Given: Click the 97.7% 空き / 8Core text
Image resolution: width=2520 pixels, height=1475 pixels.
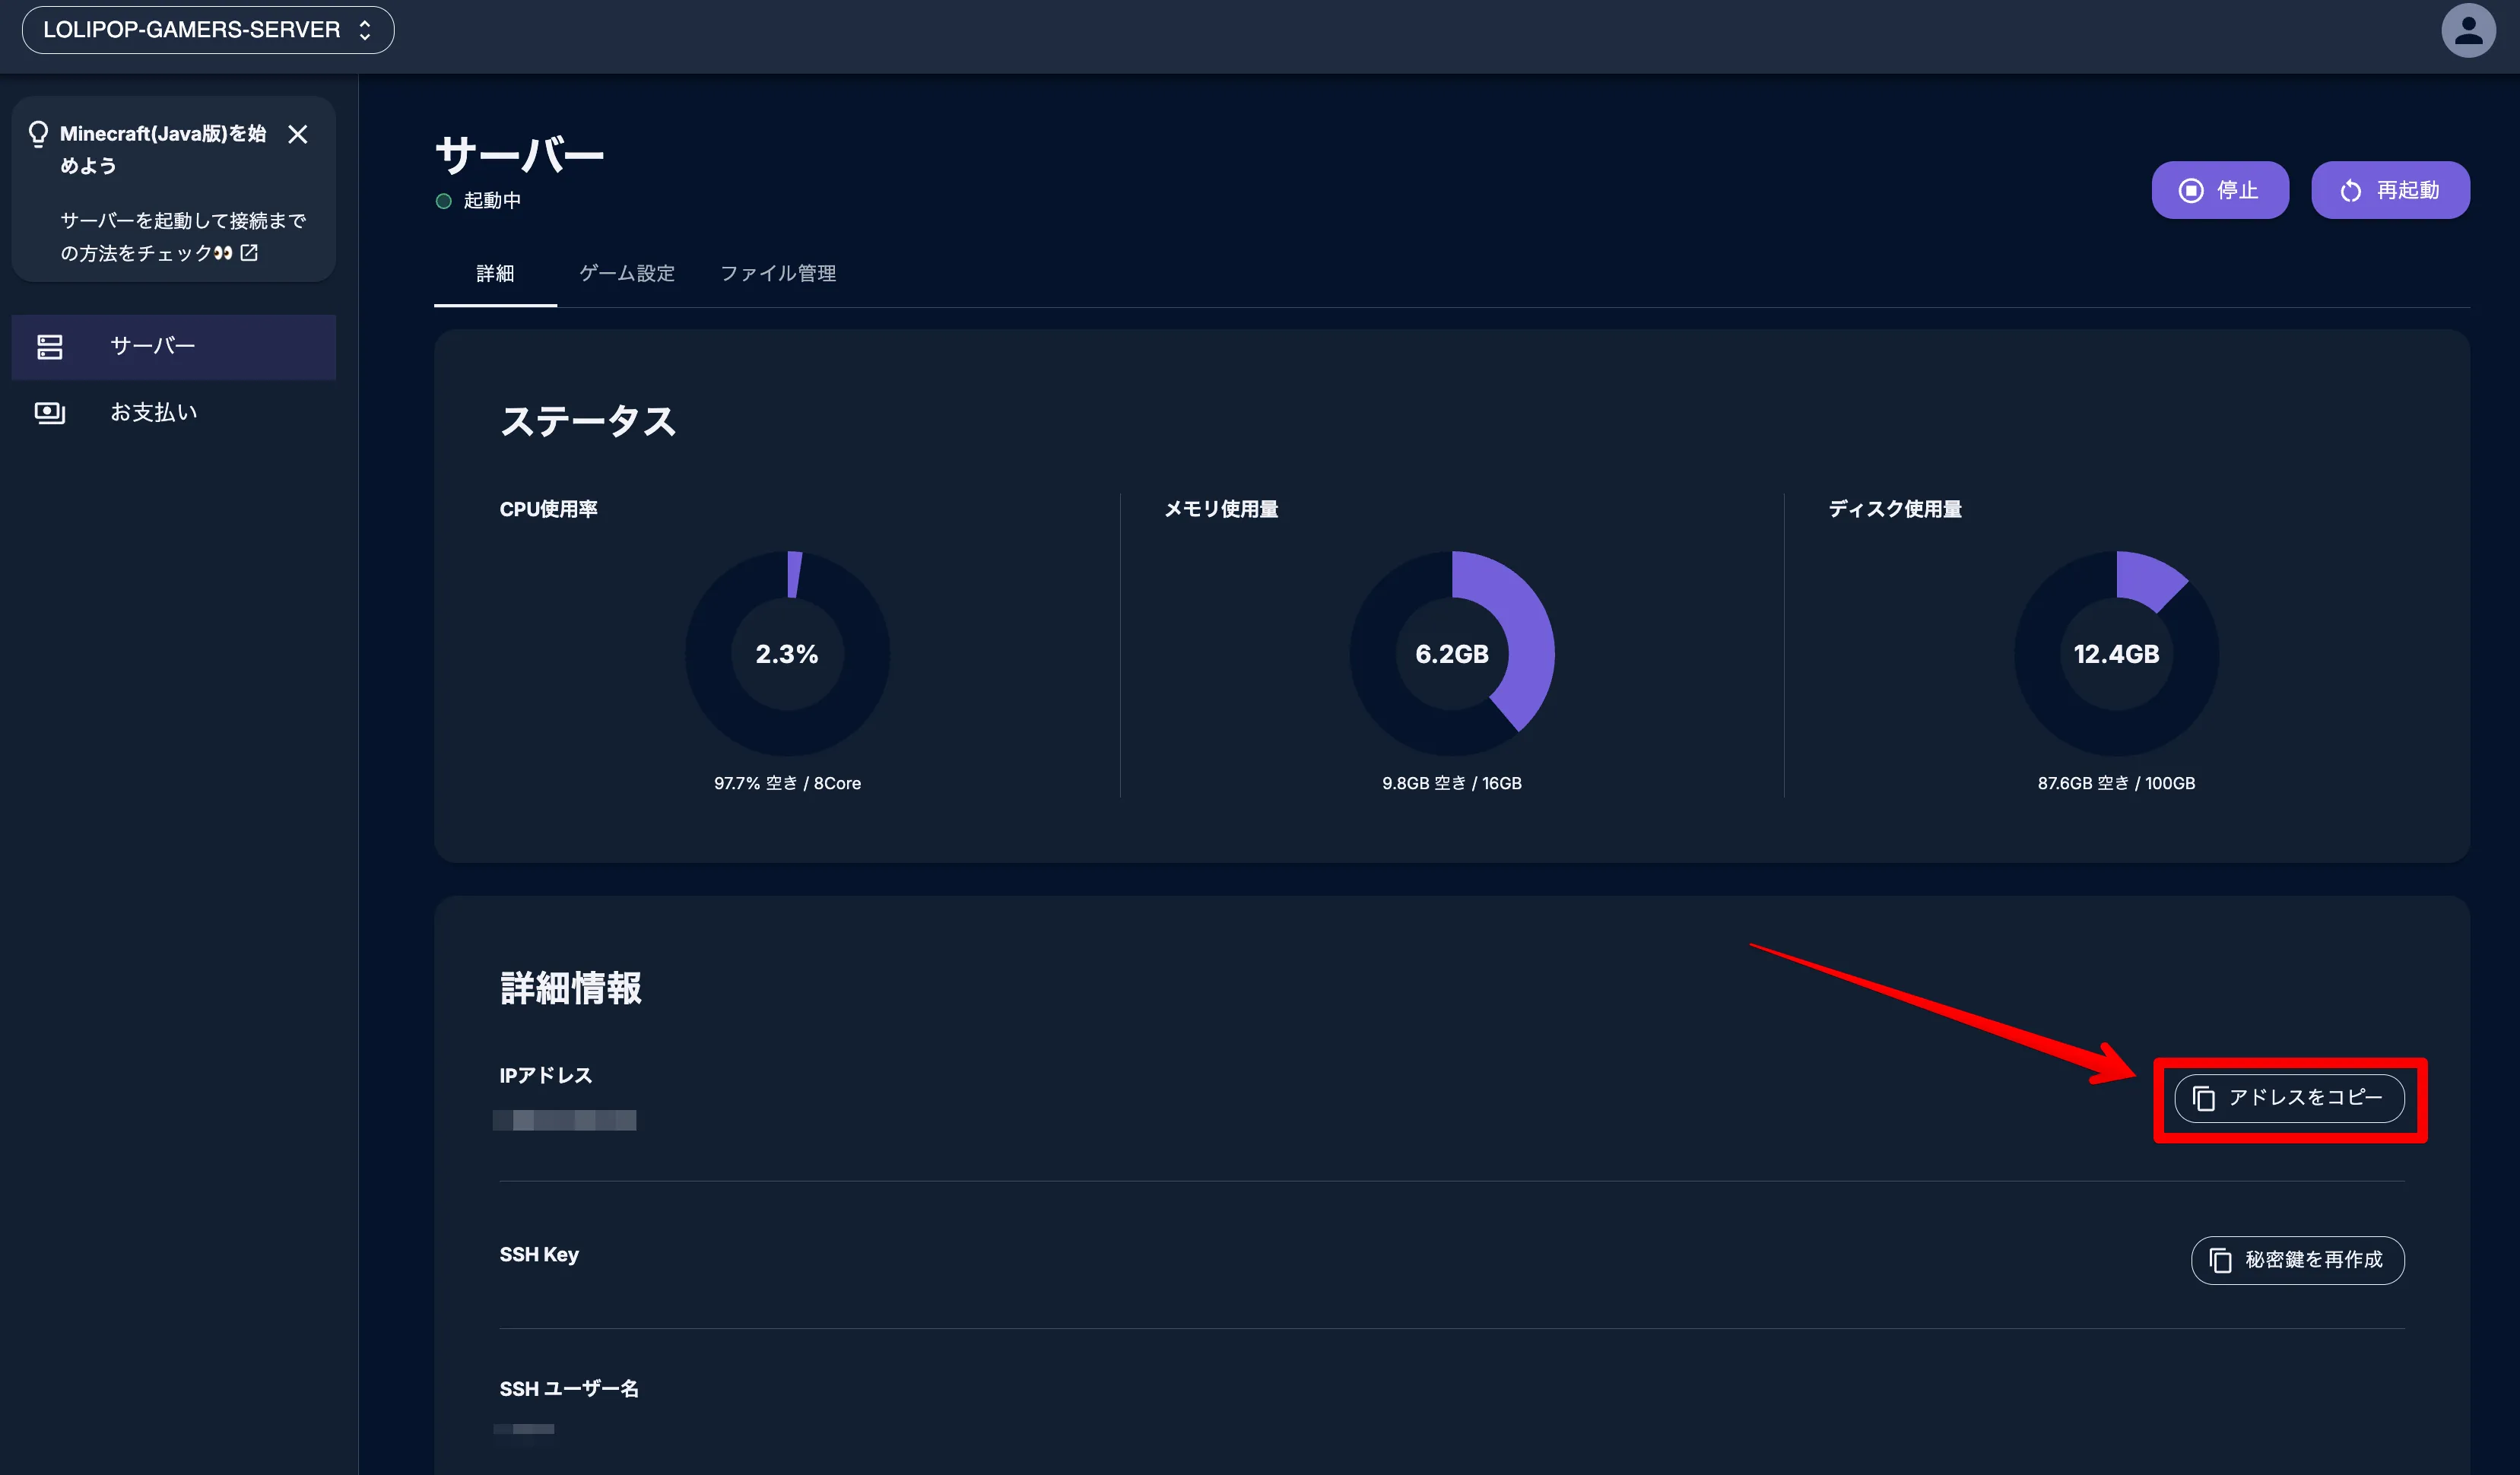Looking at the screenshot, I should 787,783.
